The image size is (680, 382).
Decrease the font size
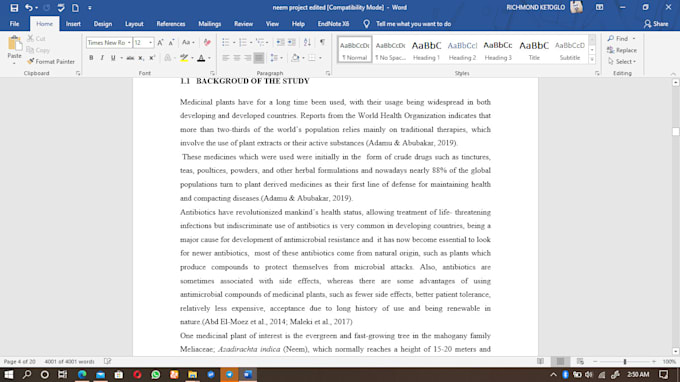[171, 42]
